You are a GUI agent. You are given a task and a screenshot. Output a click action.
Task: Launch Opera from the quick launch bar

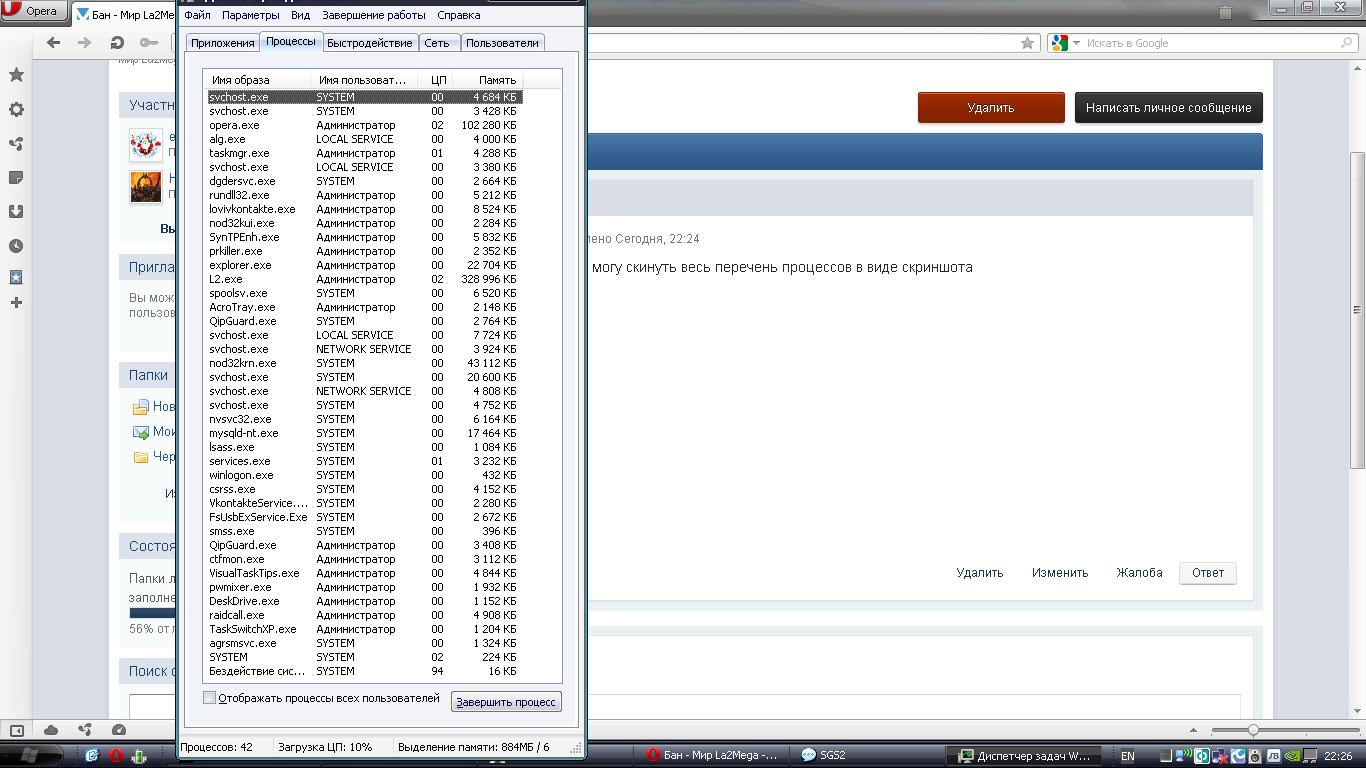[x=116, y=756]
